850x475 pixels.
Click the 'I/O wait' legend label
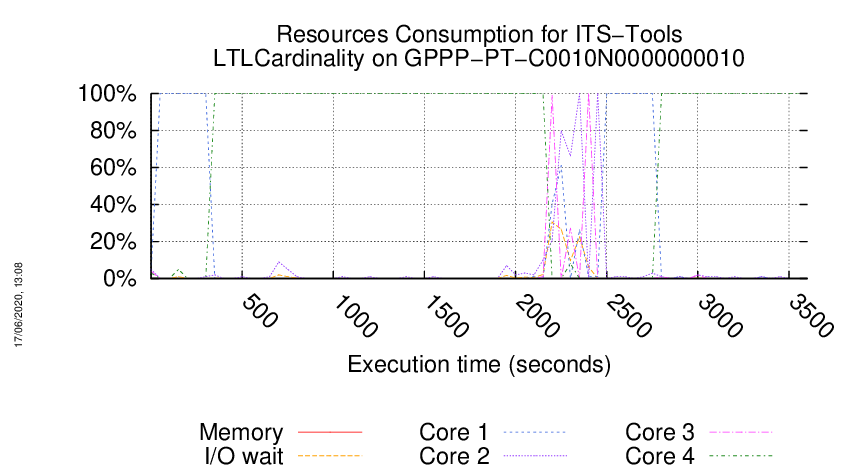coord(244,456)
